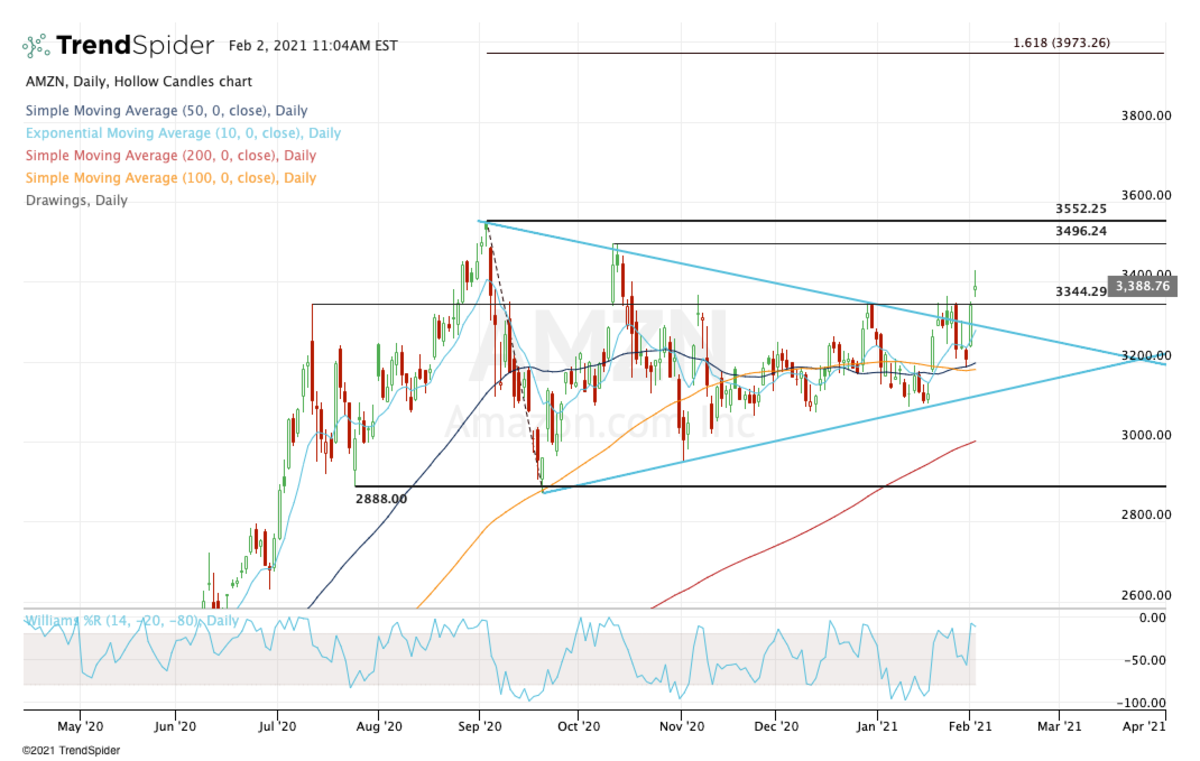Click the TrendSpider logo
Image resolution: width=1200 pixels, height=761 pixels.
(x=119, y=45)
